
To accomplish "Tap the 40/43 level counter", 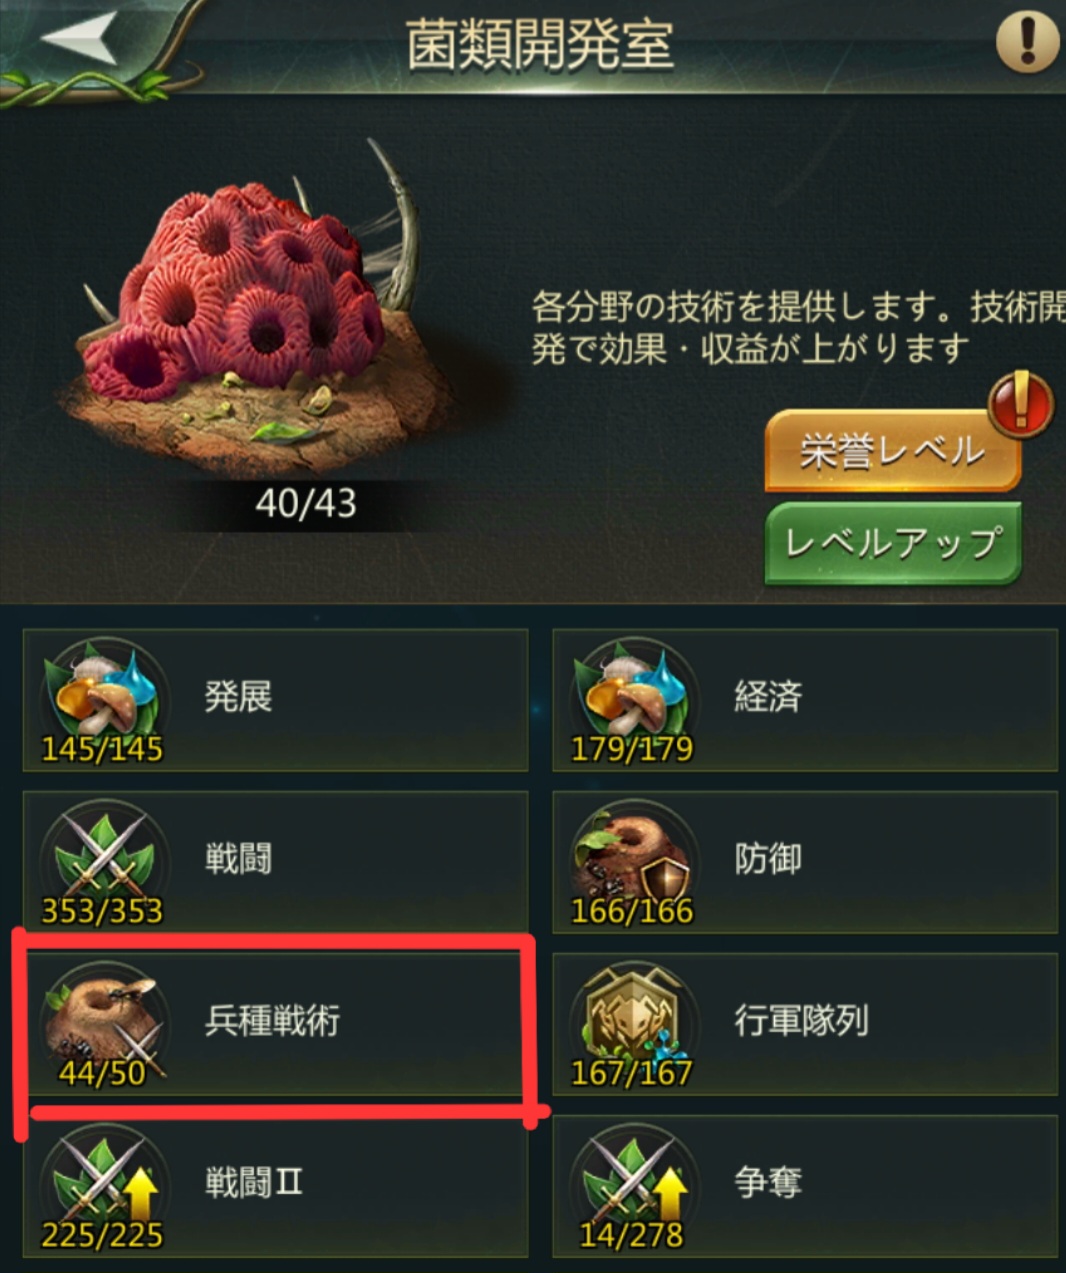I will coord(306,503).
